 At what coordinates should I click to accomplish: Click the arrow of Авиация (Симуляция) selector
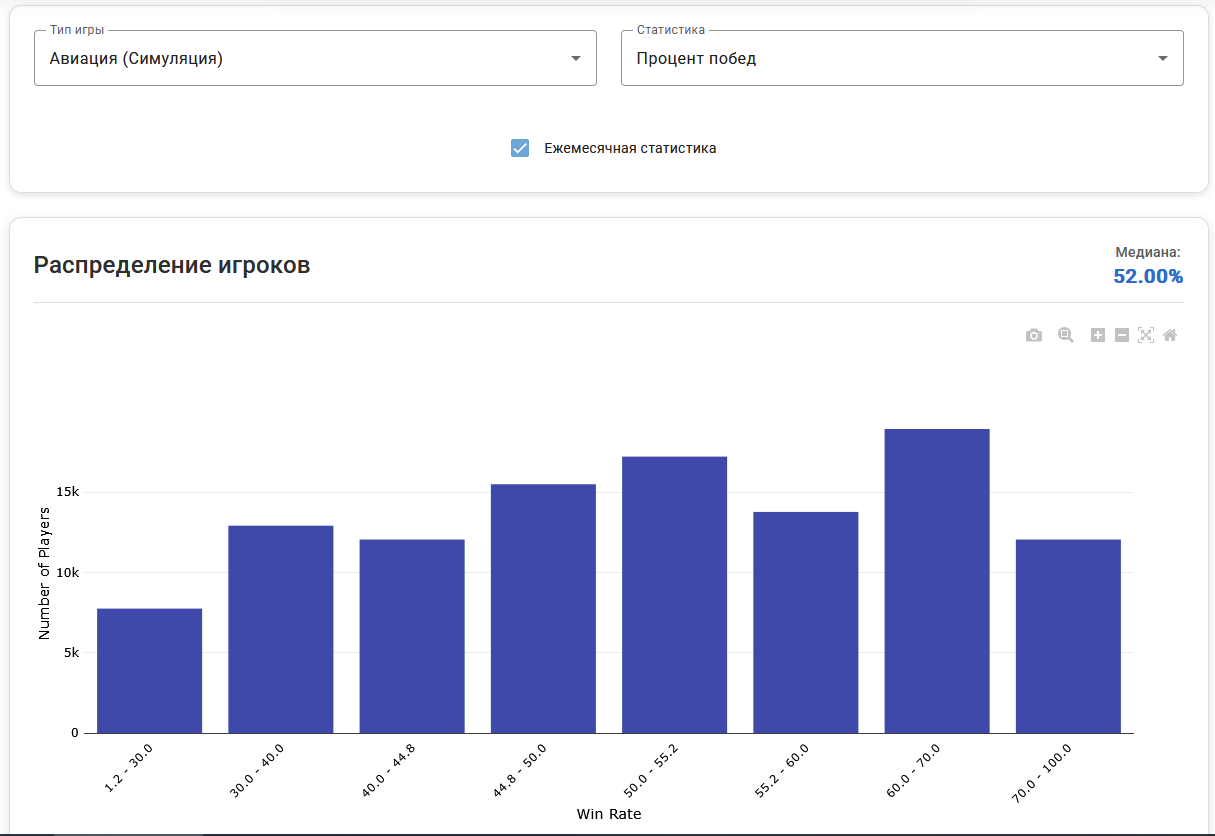pos(576,58)
